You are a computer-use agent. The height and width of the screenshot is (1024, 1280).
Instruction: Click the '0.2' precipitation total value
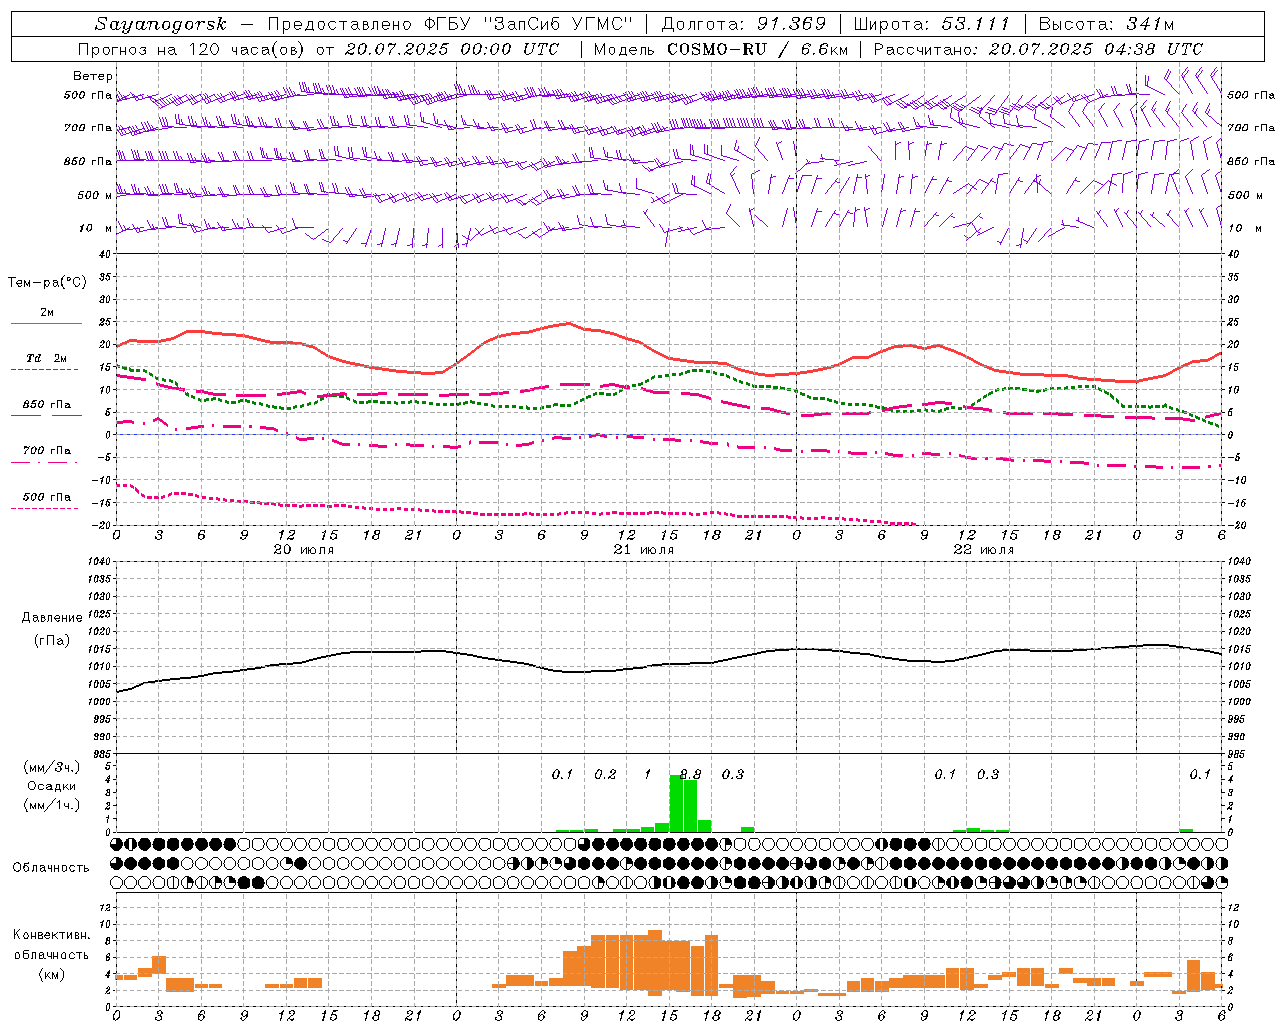(605, 774)
